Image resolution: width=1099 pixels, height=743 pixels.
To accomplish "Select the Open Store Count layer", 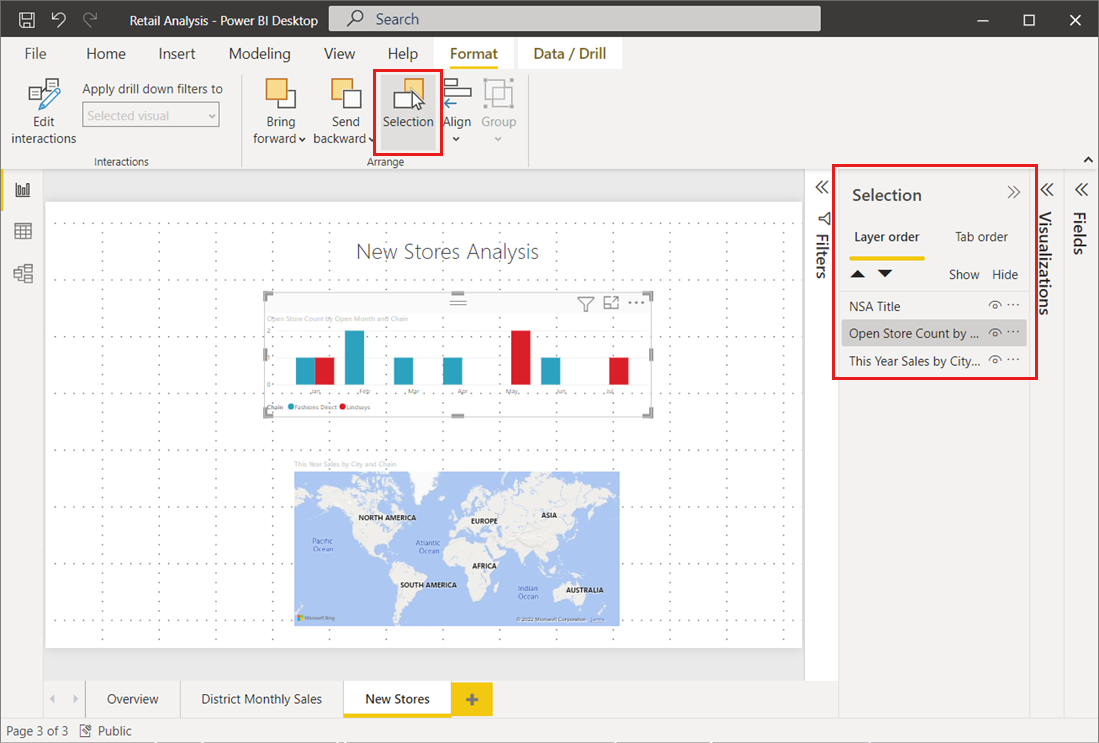I will pos(934,334).
